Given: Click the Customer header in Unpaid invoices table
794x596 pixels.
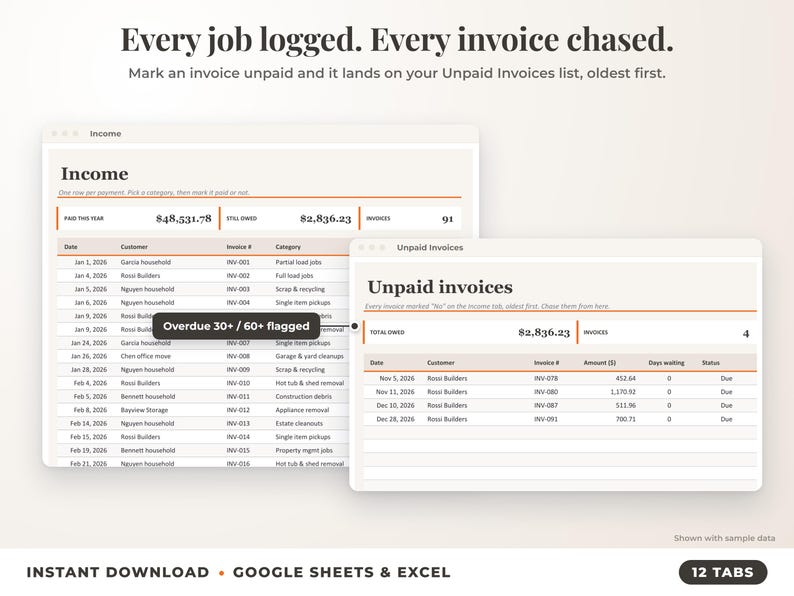Looking at the screenshot, I should pos(441,363).
